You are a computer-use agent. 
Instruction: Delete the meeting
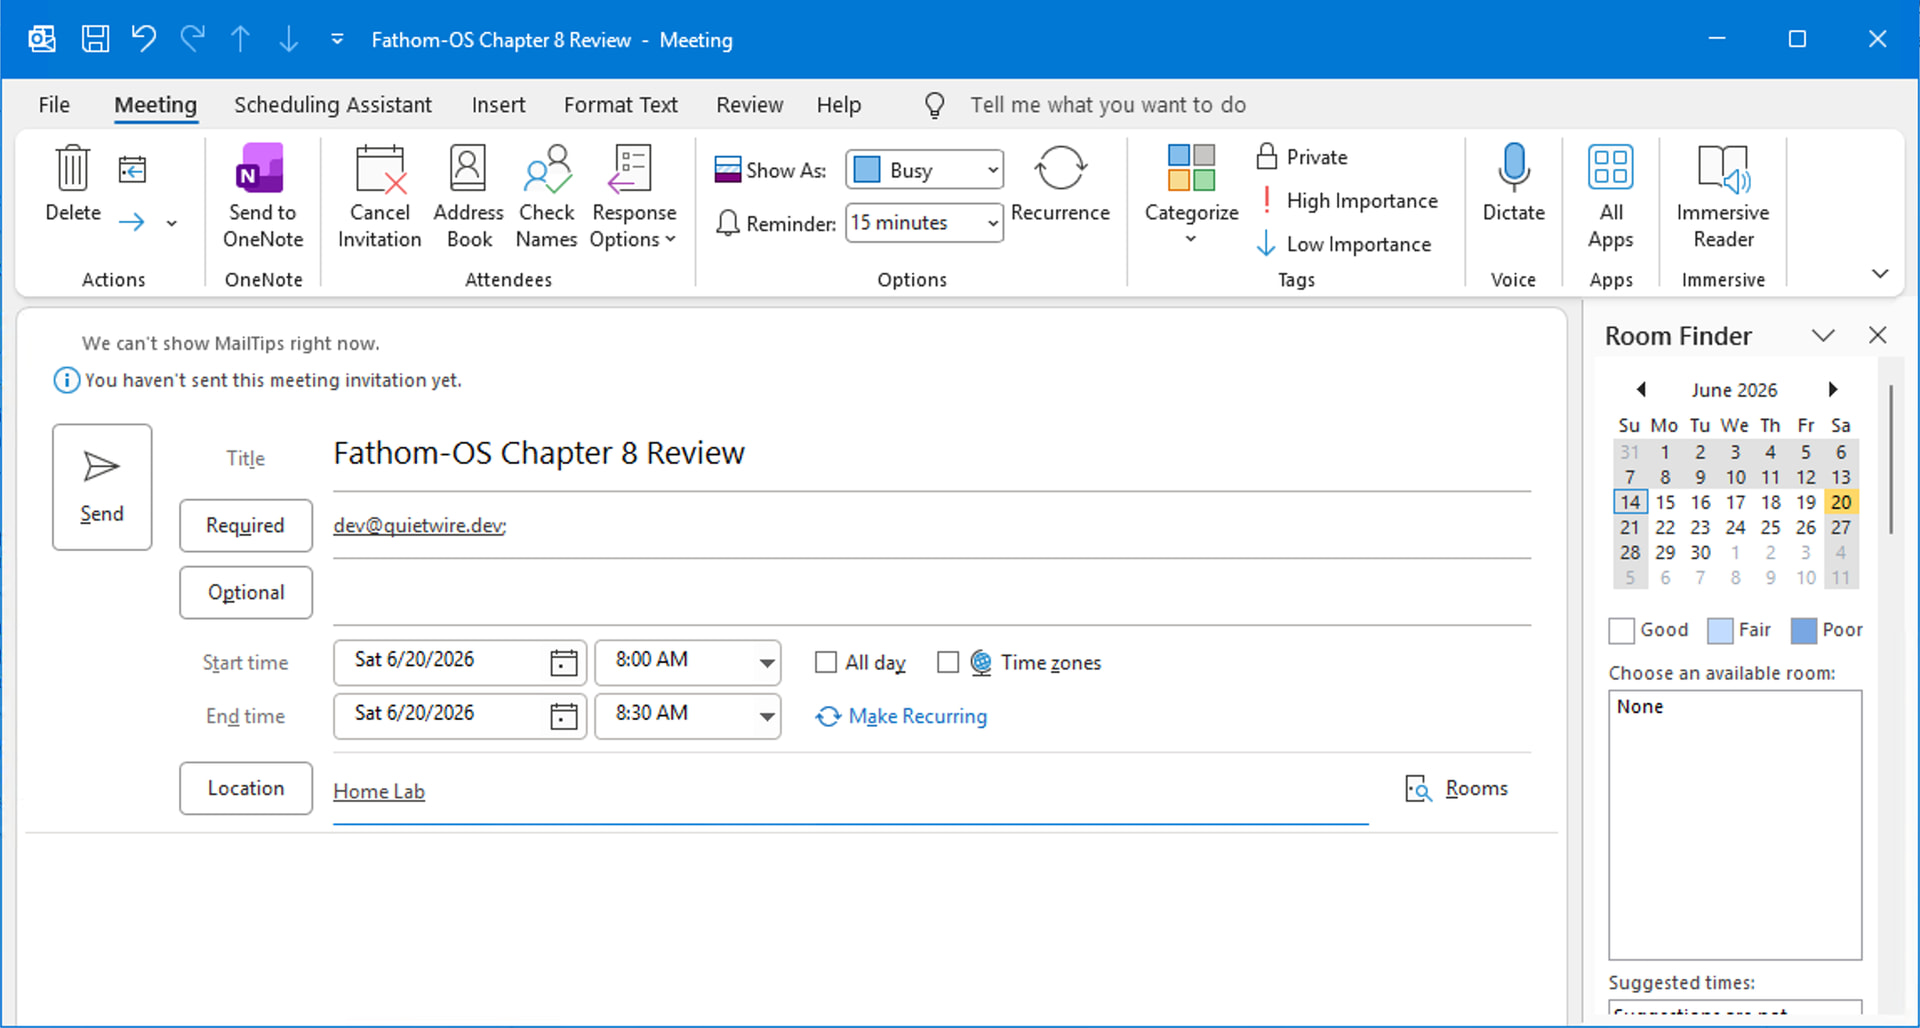[73, 184]
